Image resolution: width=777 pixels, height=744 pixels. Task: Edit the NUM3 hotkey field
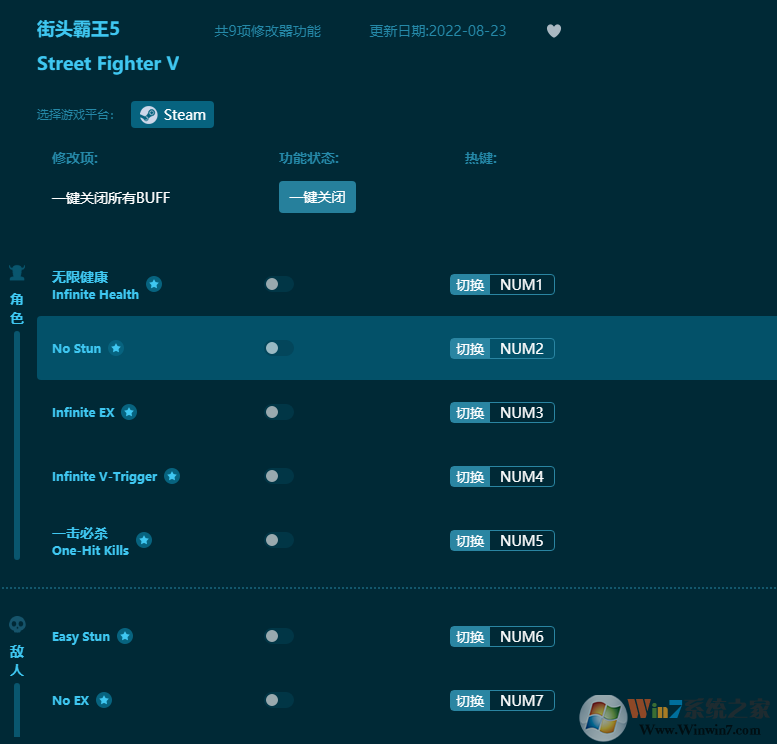tap(522, 412)
